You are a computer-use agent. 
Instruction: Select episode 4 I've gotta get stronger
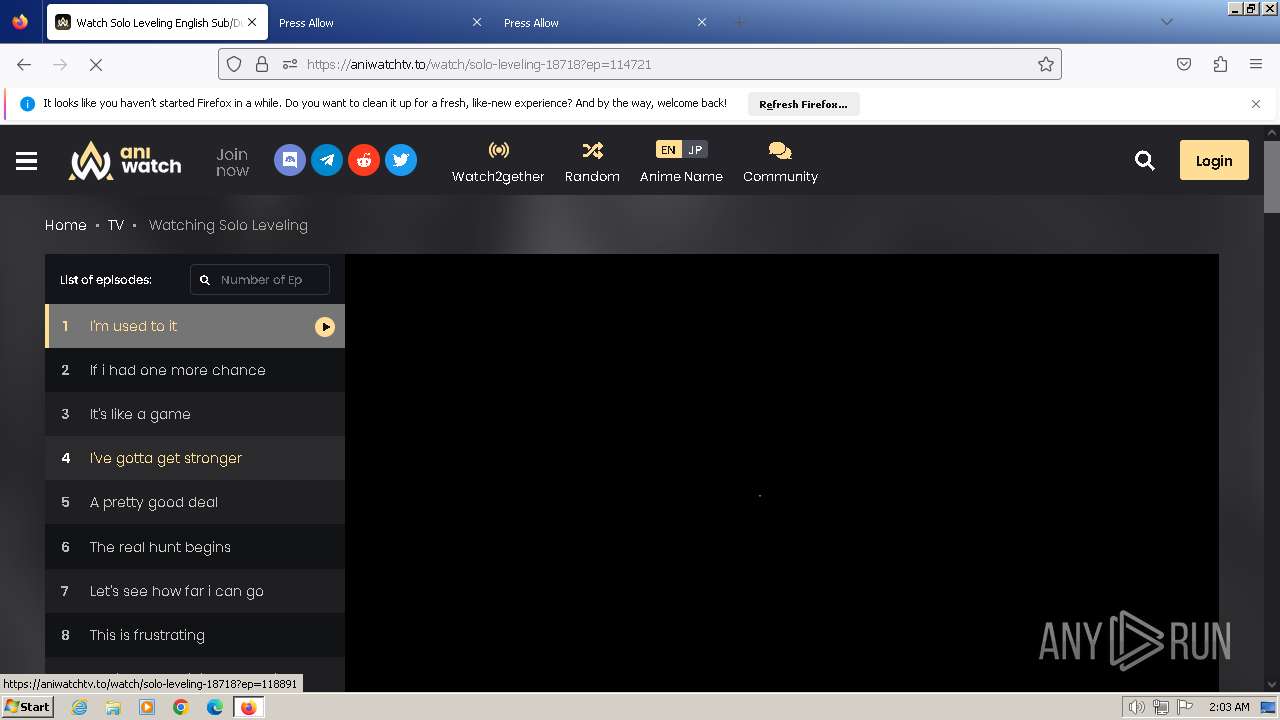pos(195,458)
